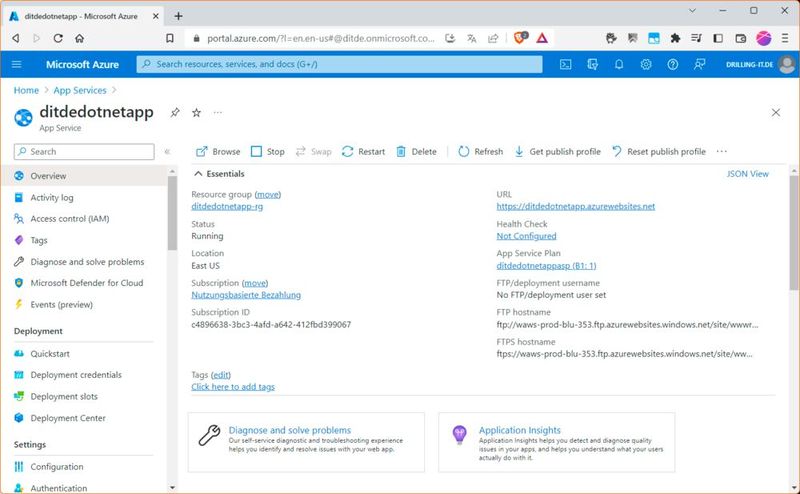The image size is (800, 494).
Task: Restart the app service
Action: tap(363, 152)
